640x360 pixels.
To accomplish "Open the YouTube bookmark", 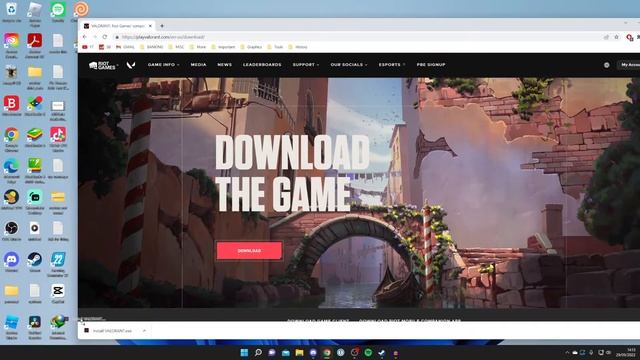I will pos(88,47).
